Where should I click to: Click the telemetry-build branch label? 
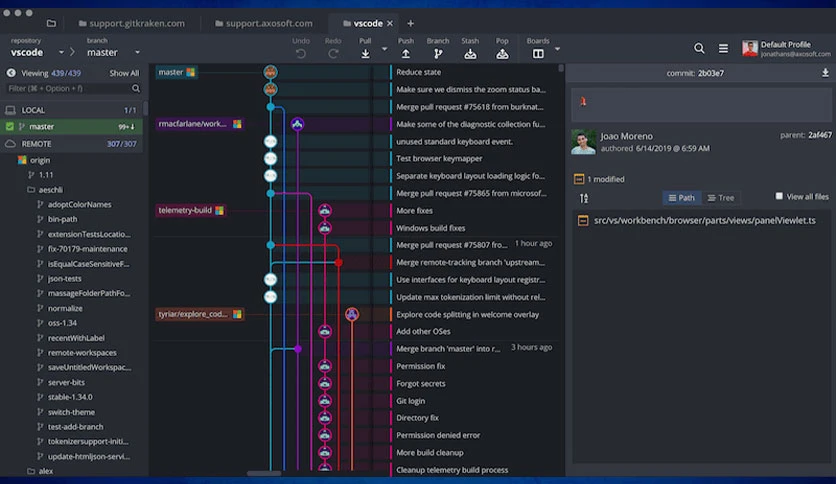[191, 210]
